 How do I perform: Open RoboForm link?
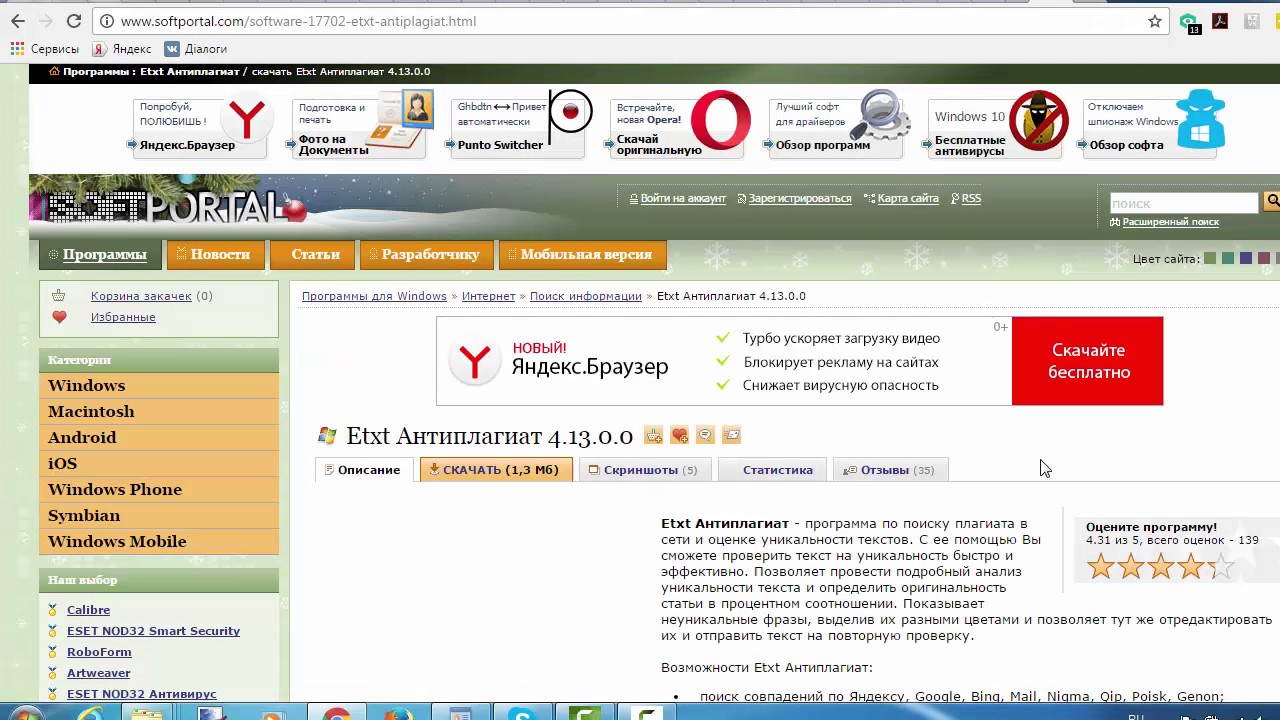pyautogui.click(x=99, y=652)
